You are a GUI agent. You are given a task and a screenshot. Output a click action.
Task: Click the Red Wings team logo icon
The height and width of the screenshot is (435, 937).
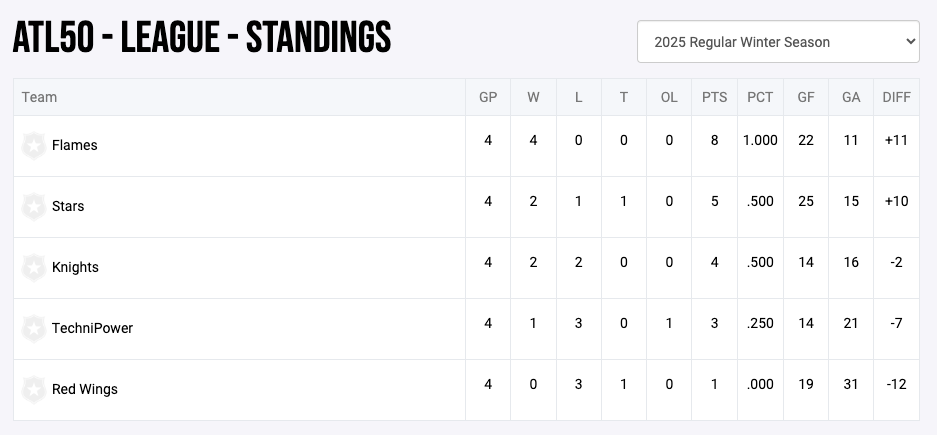[x=34, y=390]
